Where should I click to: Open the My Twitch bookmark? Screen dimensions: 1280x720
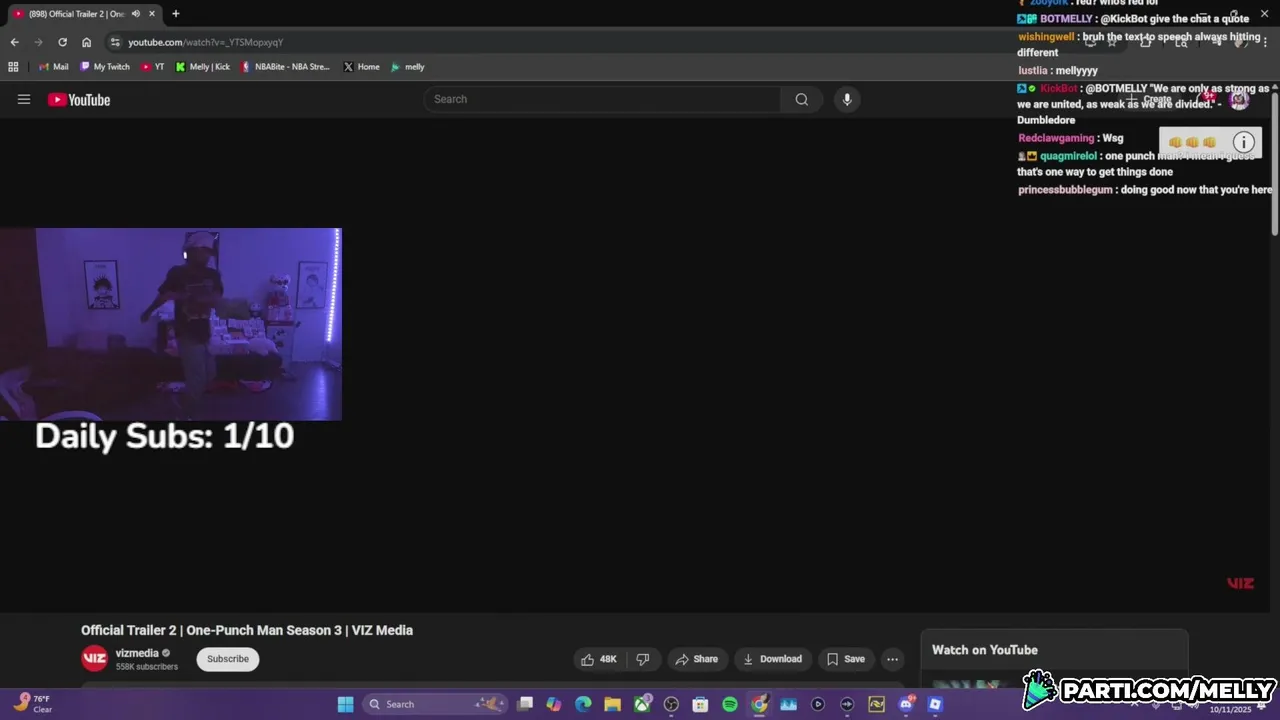click(105, 67)
